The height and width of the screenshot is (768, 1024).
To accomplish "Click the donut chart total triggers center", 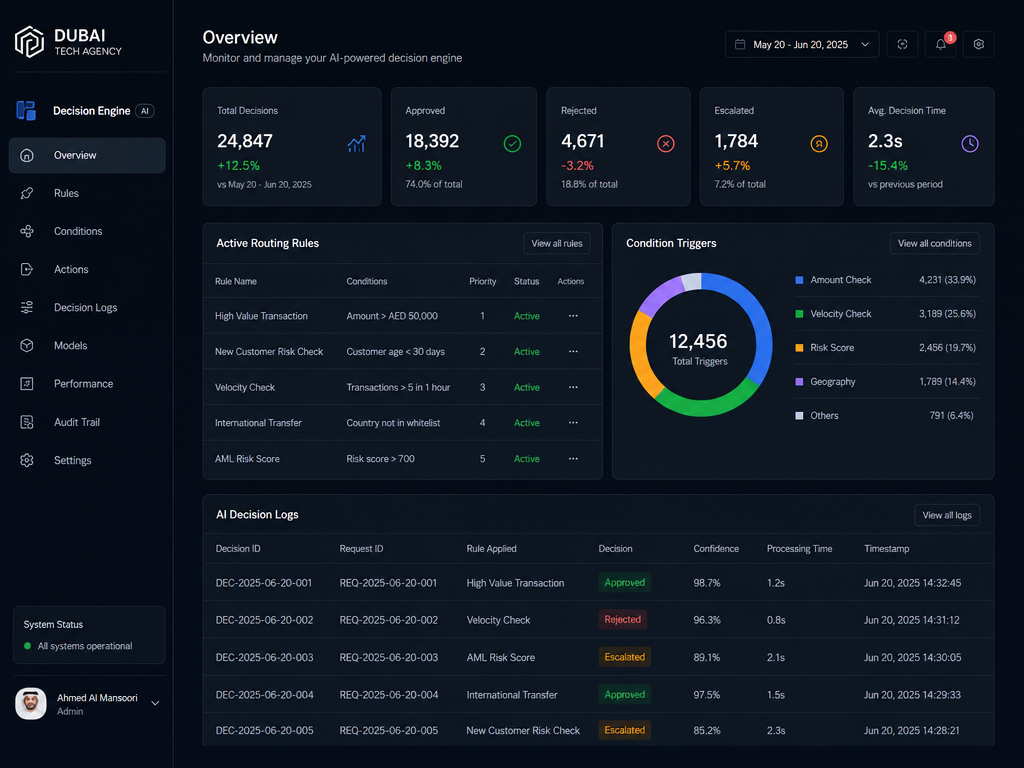I will click(699, 349).
